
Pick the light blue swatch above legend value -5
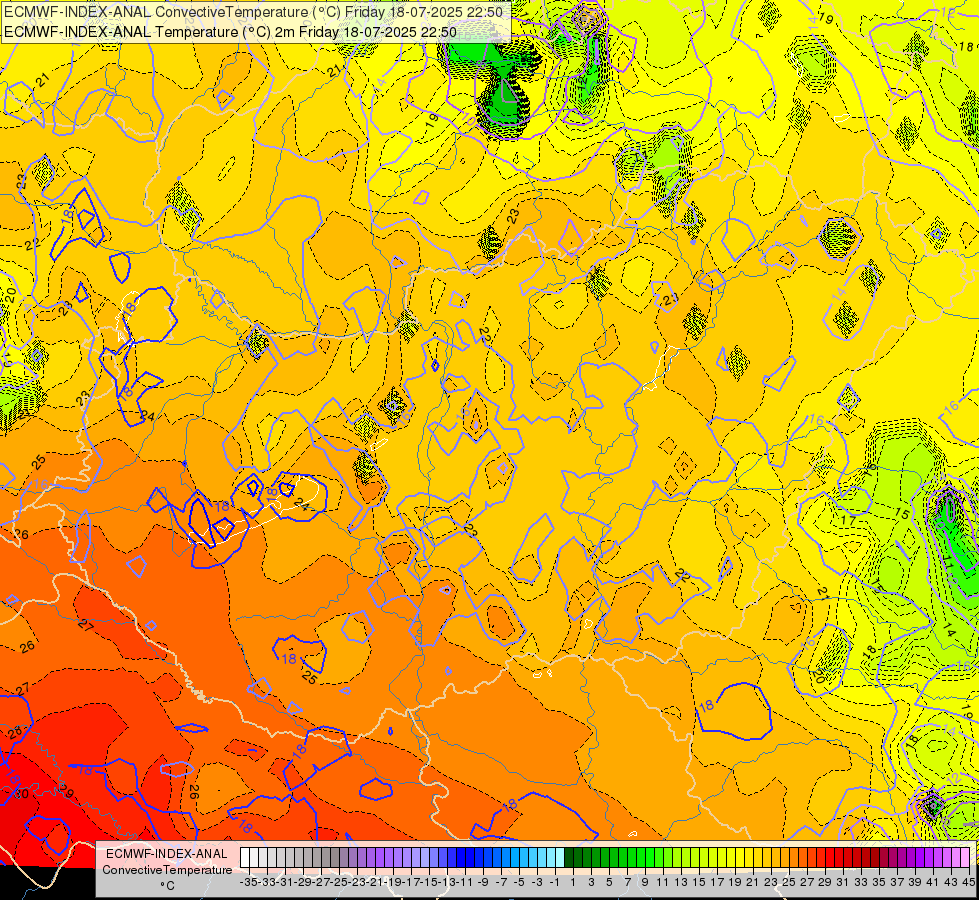pos(515,858)
